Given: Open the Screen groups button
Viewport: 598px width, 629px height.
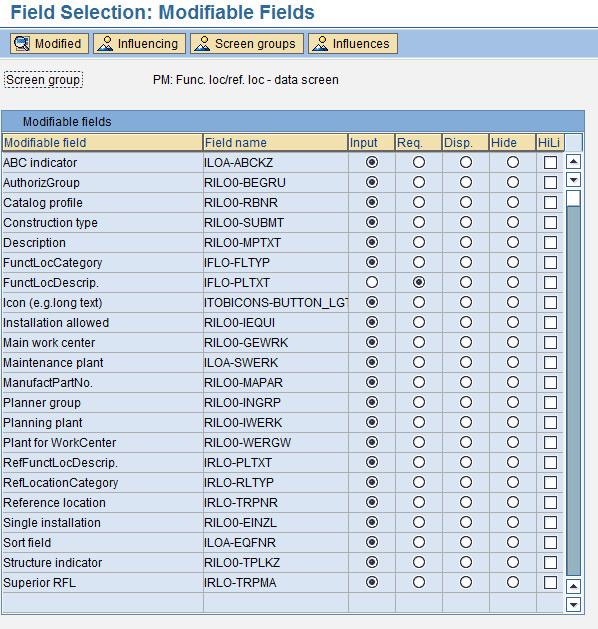Looking at the screenshot, I should (247, 43).
